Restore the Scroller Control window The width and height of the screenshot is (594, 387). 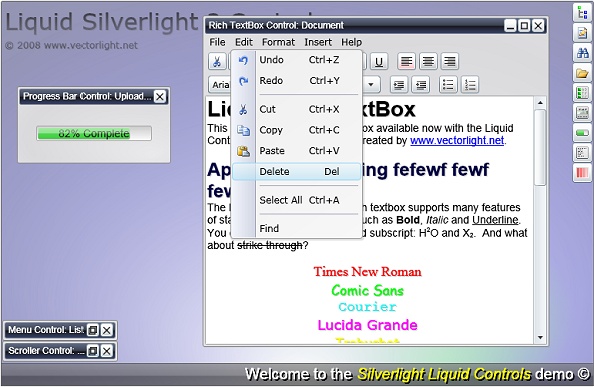[x=93, y=351]
